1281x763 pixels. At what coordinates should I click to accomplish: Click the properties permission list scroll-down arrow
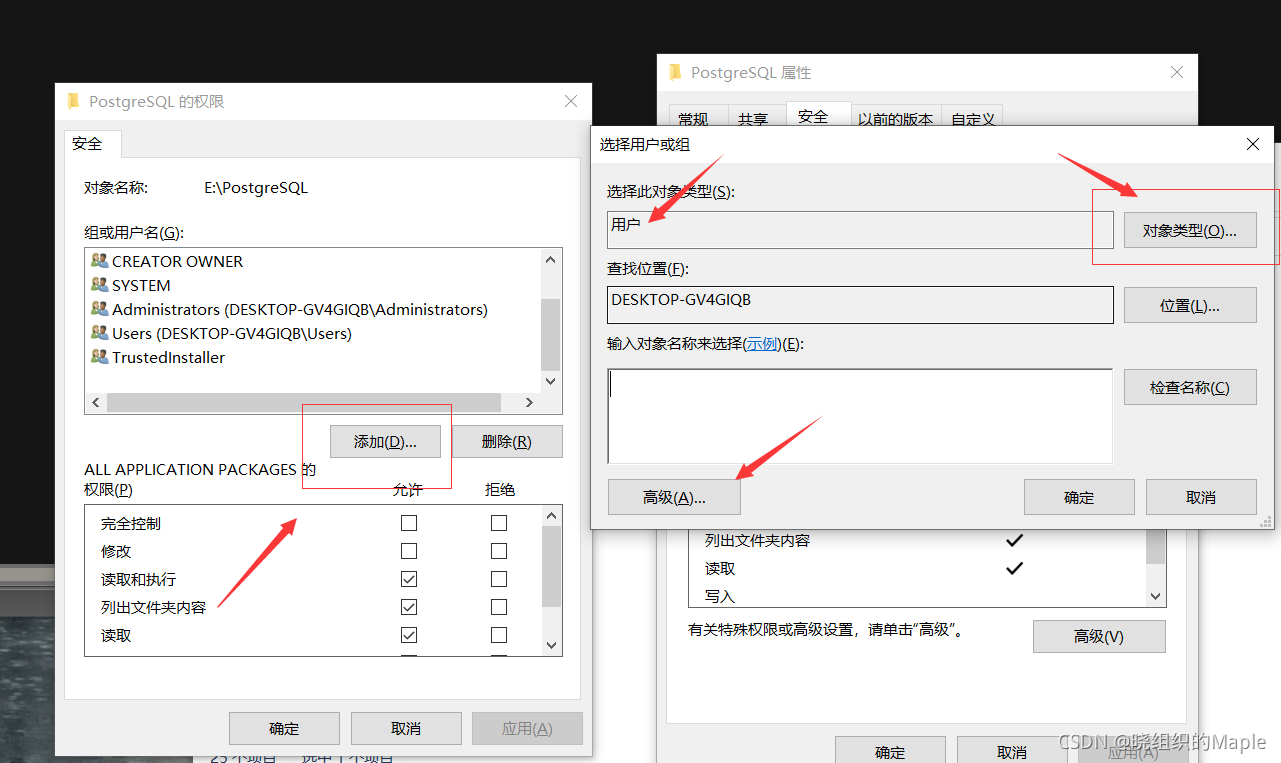pos(1156,596)
